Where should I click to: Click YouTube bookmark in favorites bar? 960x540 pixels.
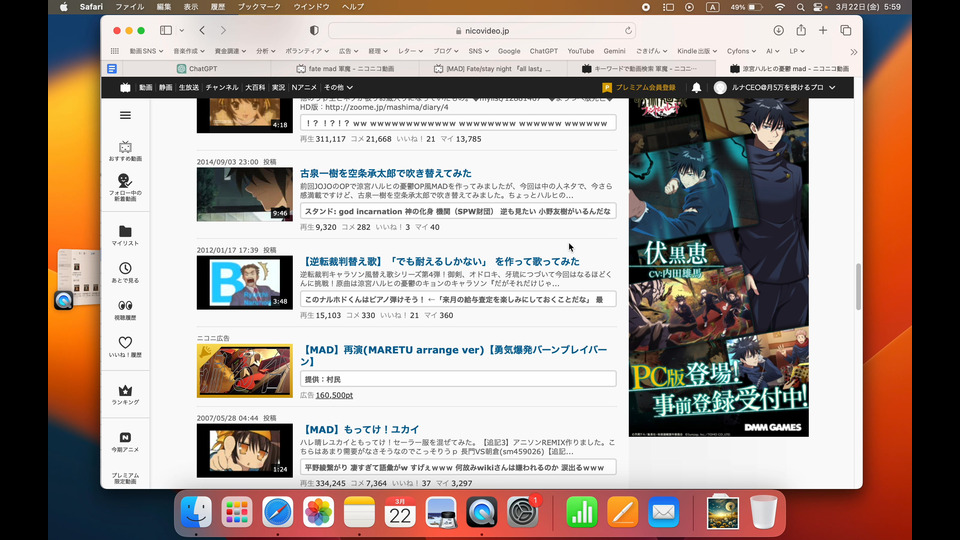pyautogui.click(x=580, y=51)
